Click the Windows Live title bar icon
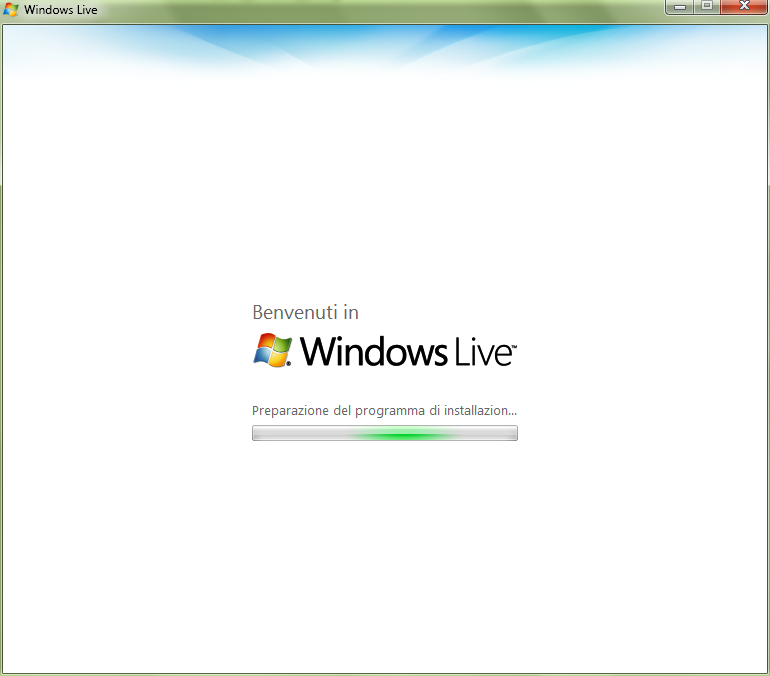 click(10, 9)
